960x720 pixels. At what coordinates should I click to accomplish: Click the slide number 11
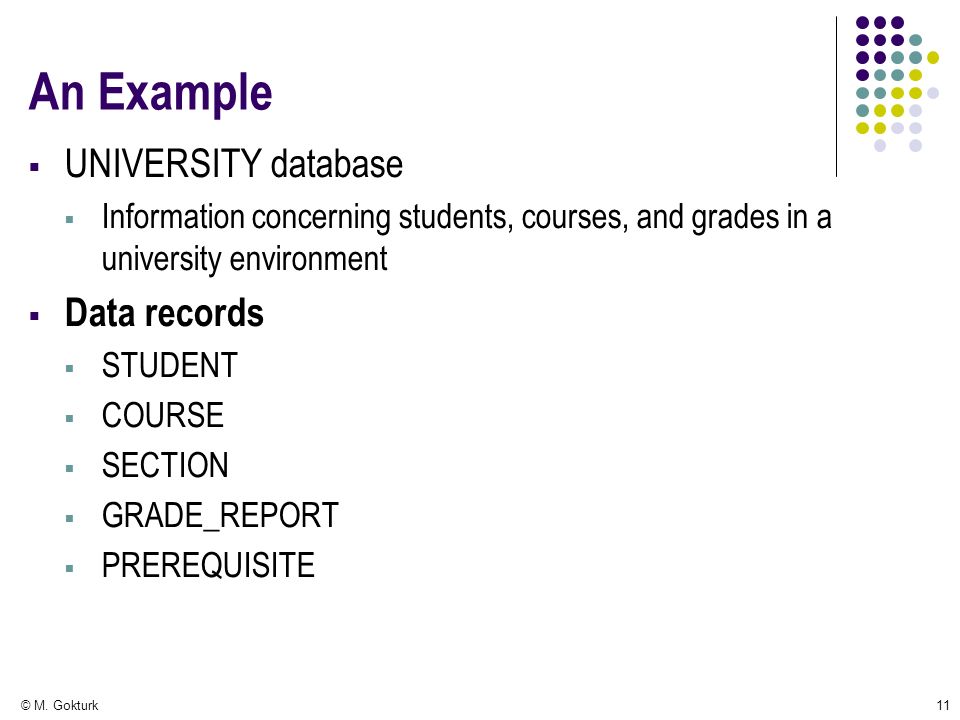943,705
